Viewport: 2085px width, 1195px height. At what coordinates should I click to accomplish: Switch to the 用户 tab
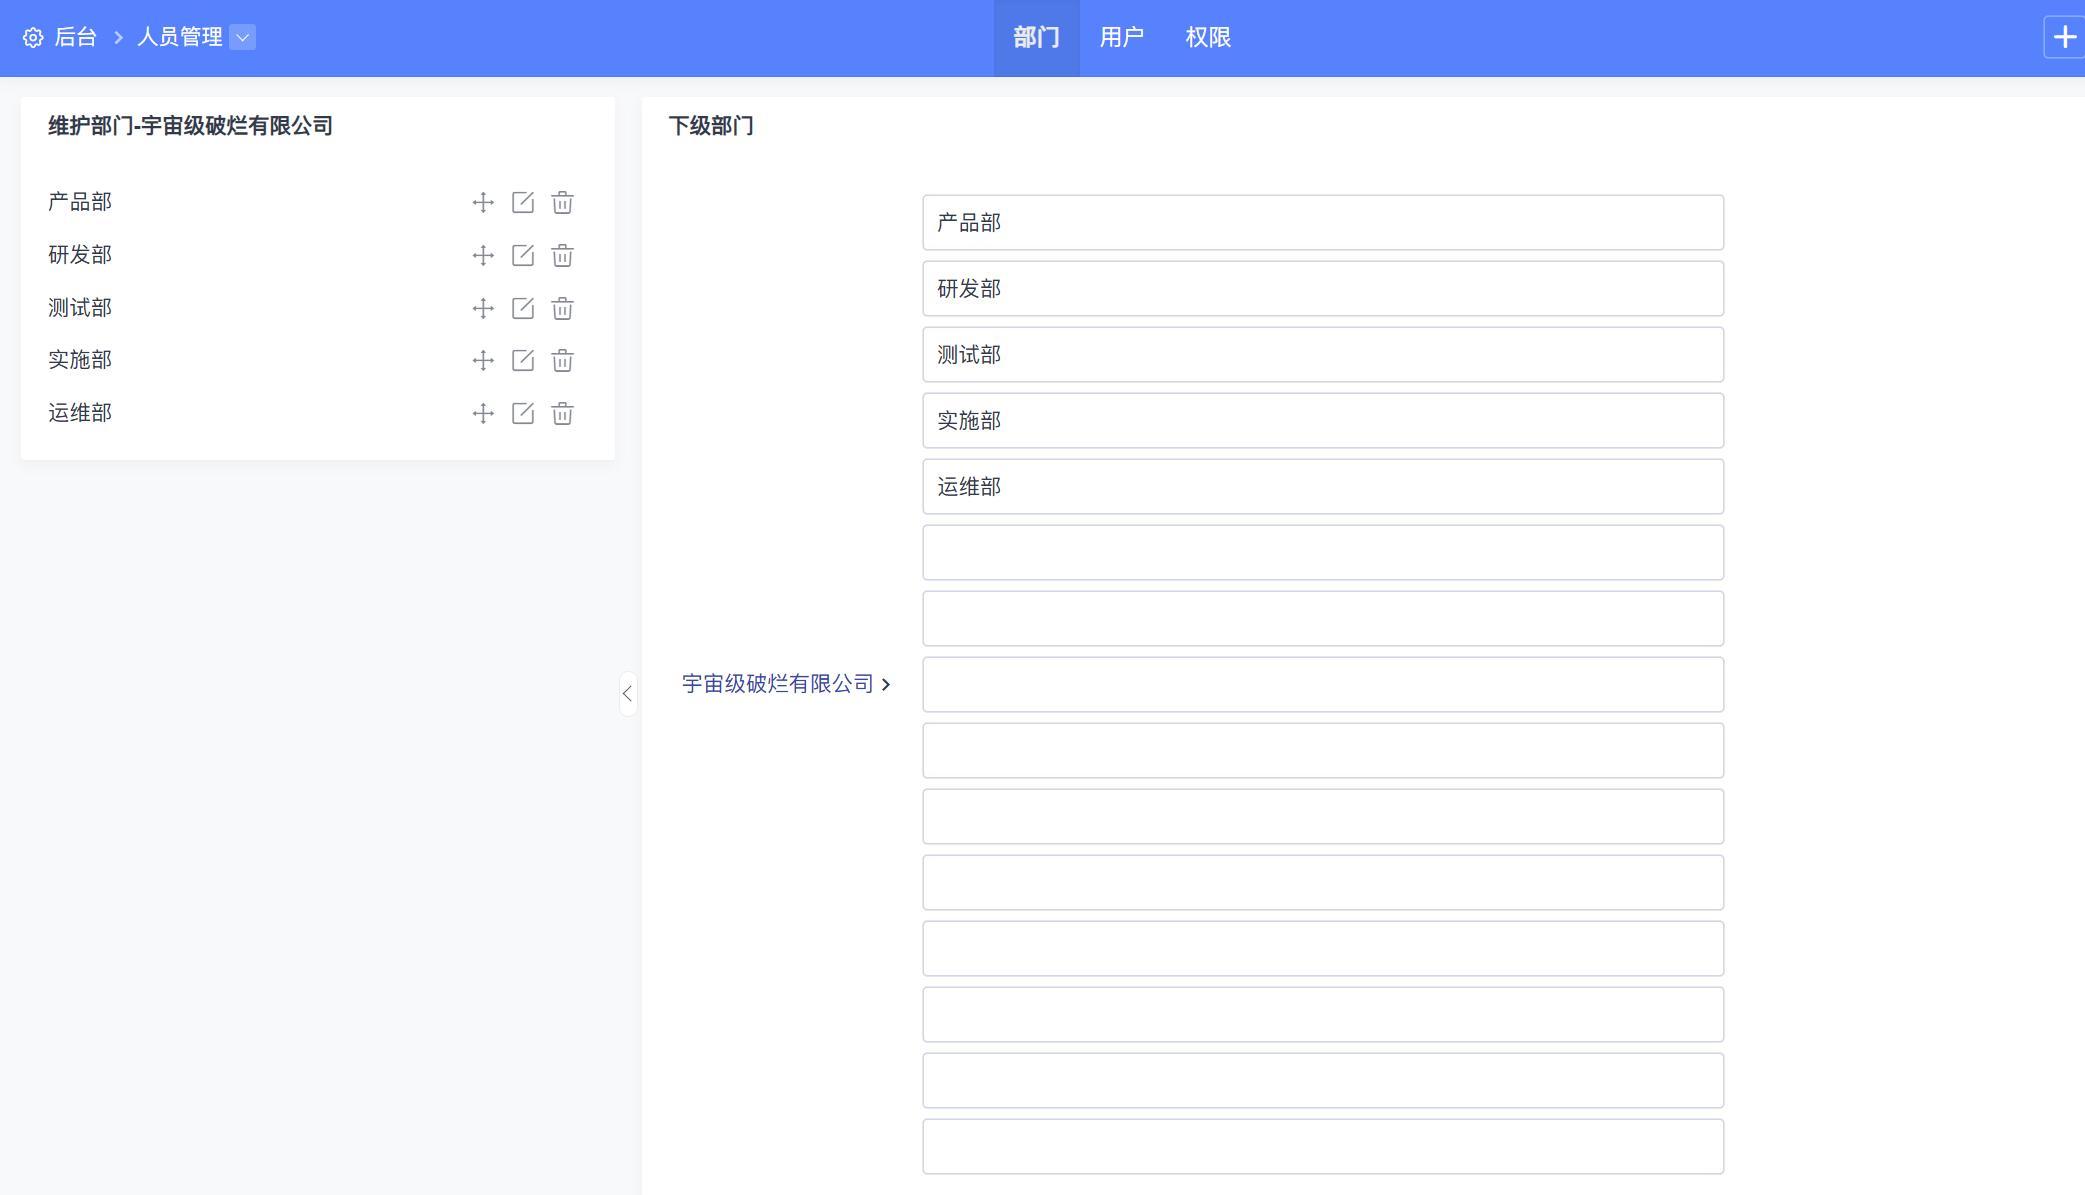click(1121, 37)
